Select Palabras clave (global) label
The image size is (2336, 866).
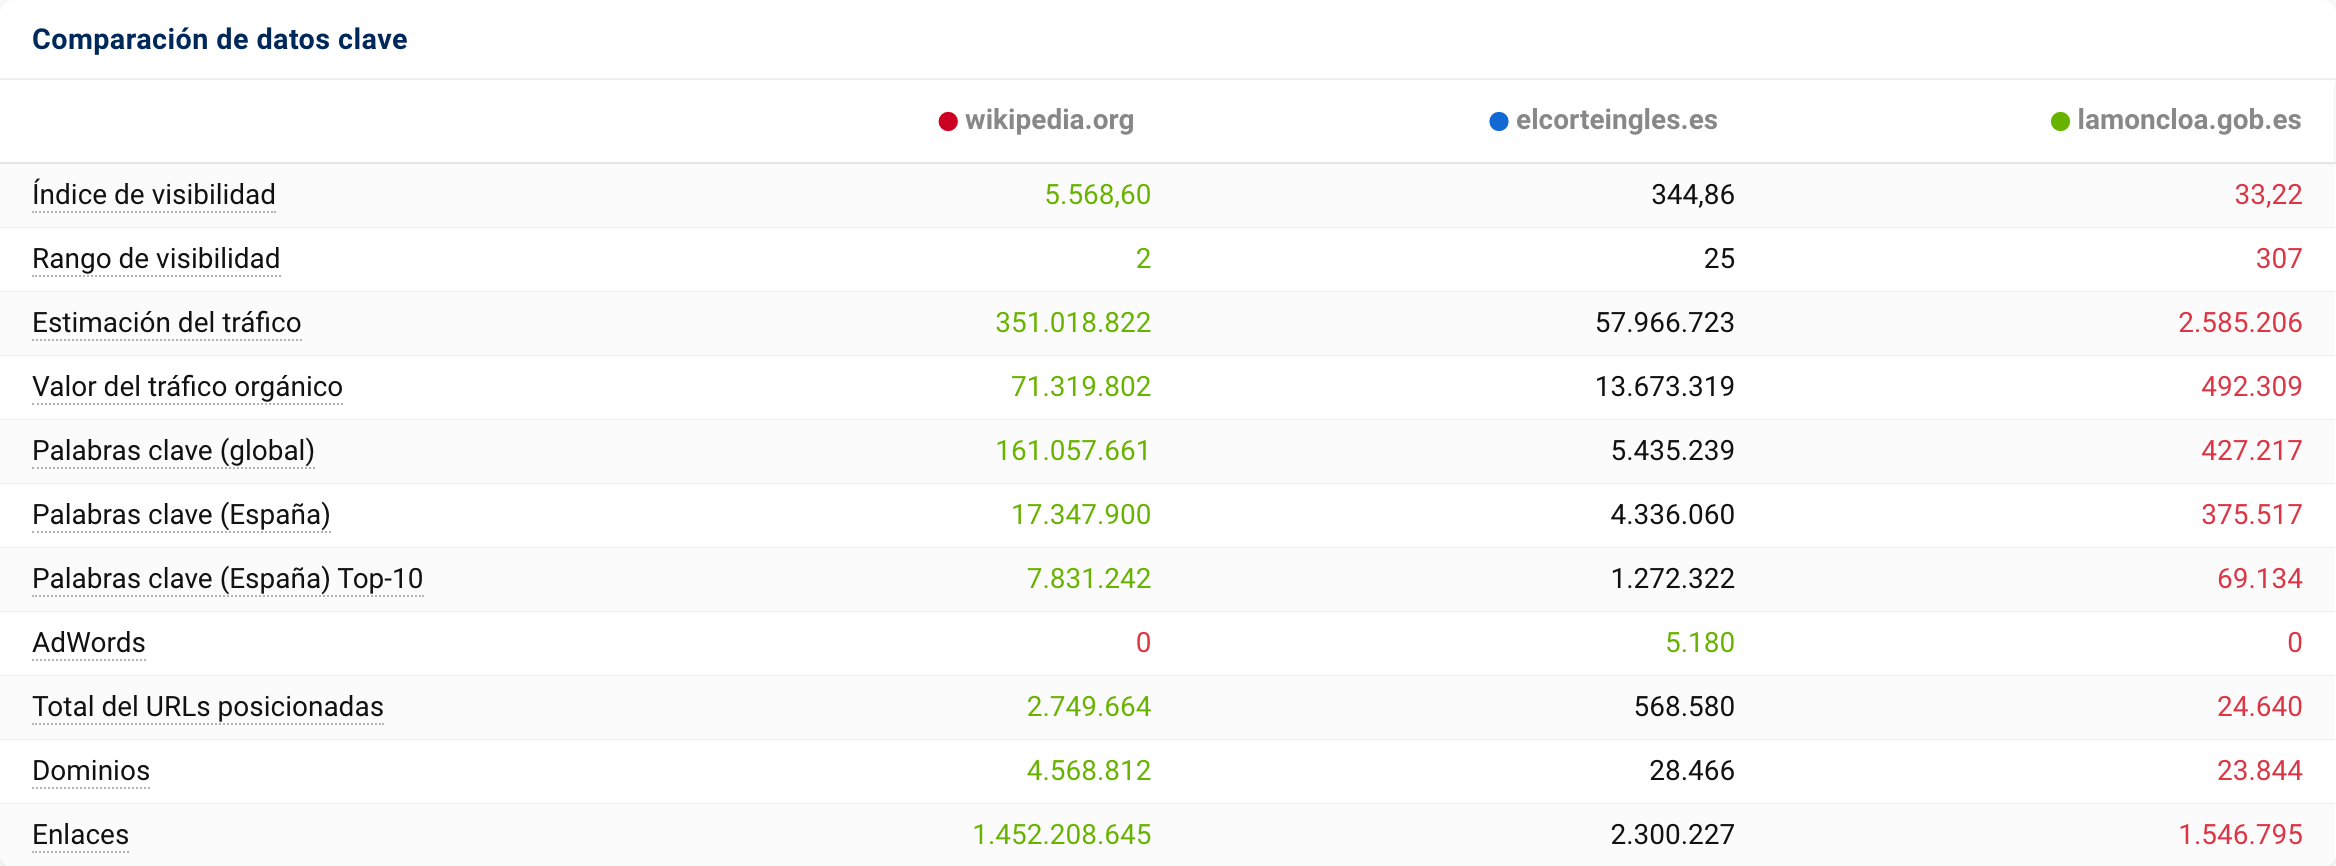[173, 451]
